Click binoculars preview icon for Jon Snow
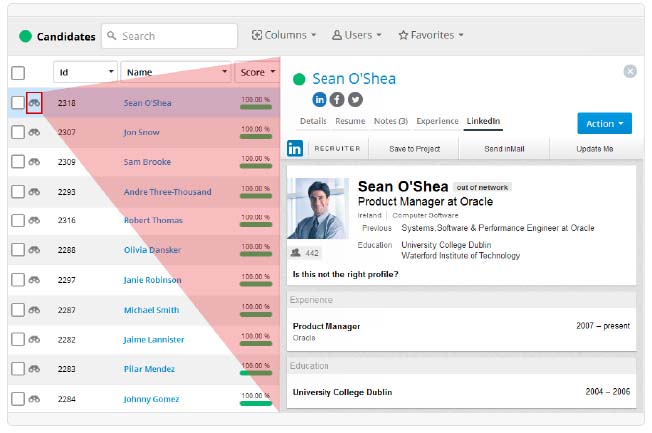Viewport: 652px width, 433px height. pyautogui.click(x=34, y=132)
